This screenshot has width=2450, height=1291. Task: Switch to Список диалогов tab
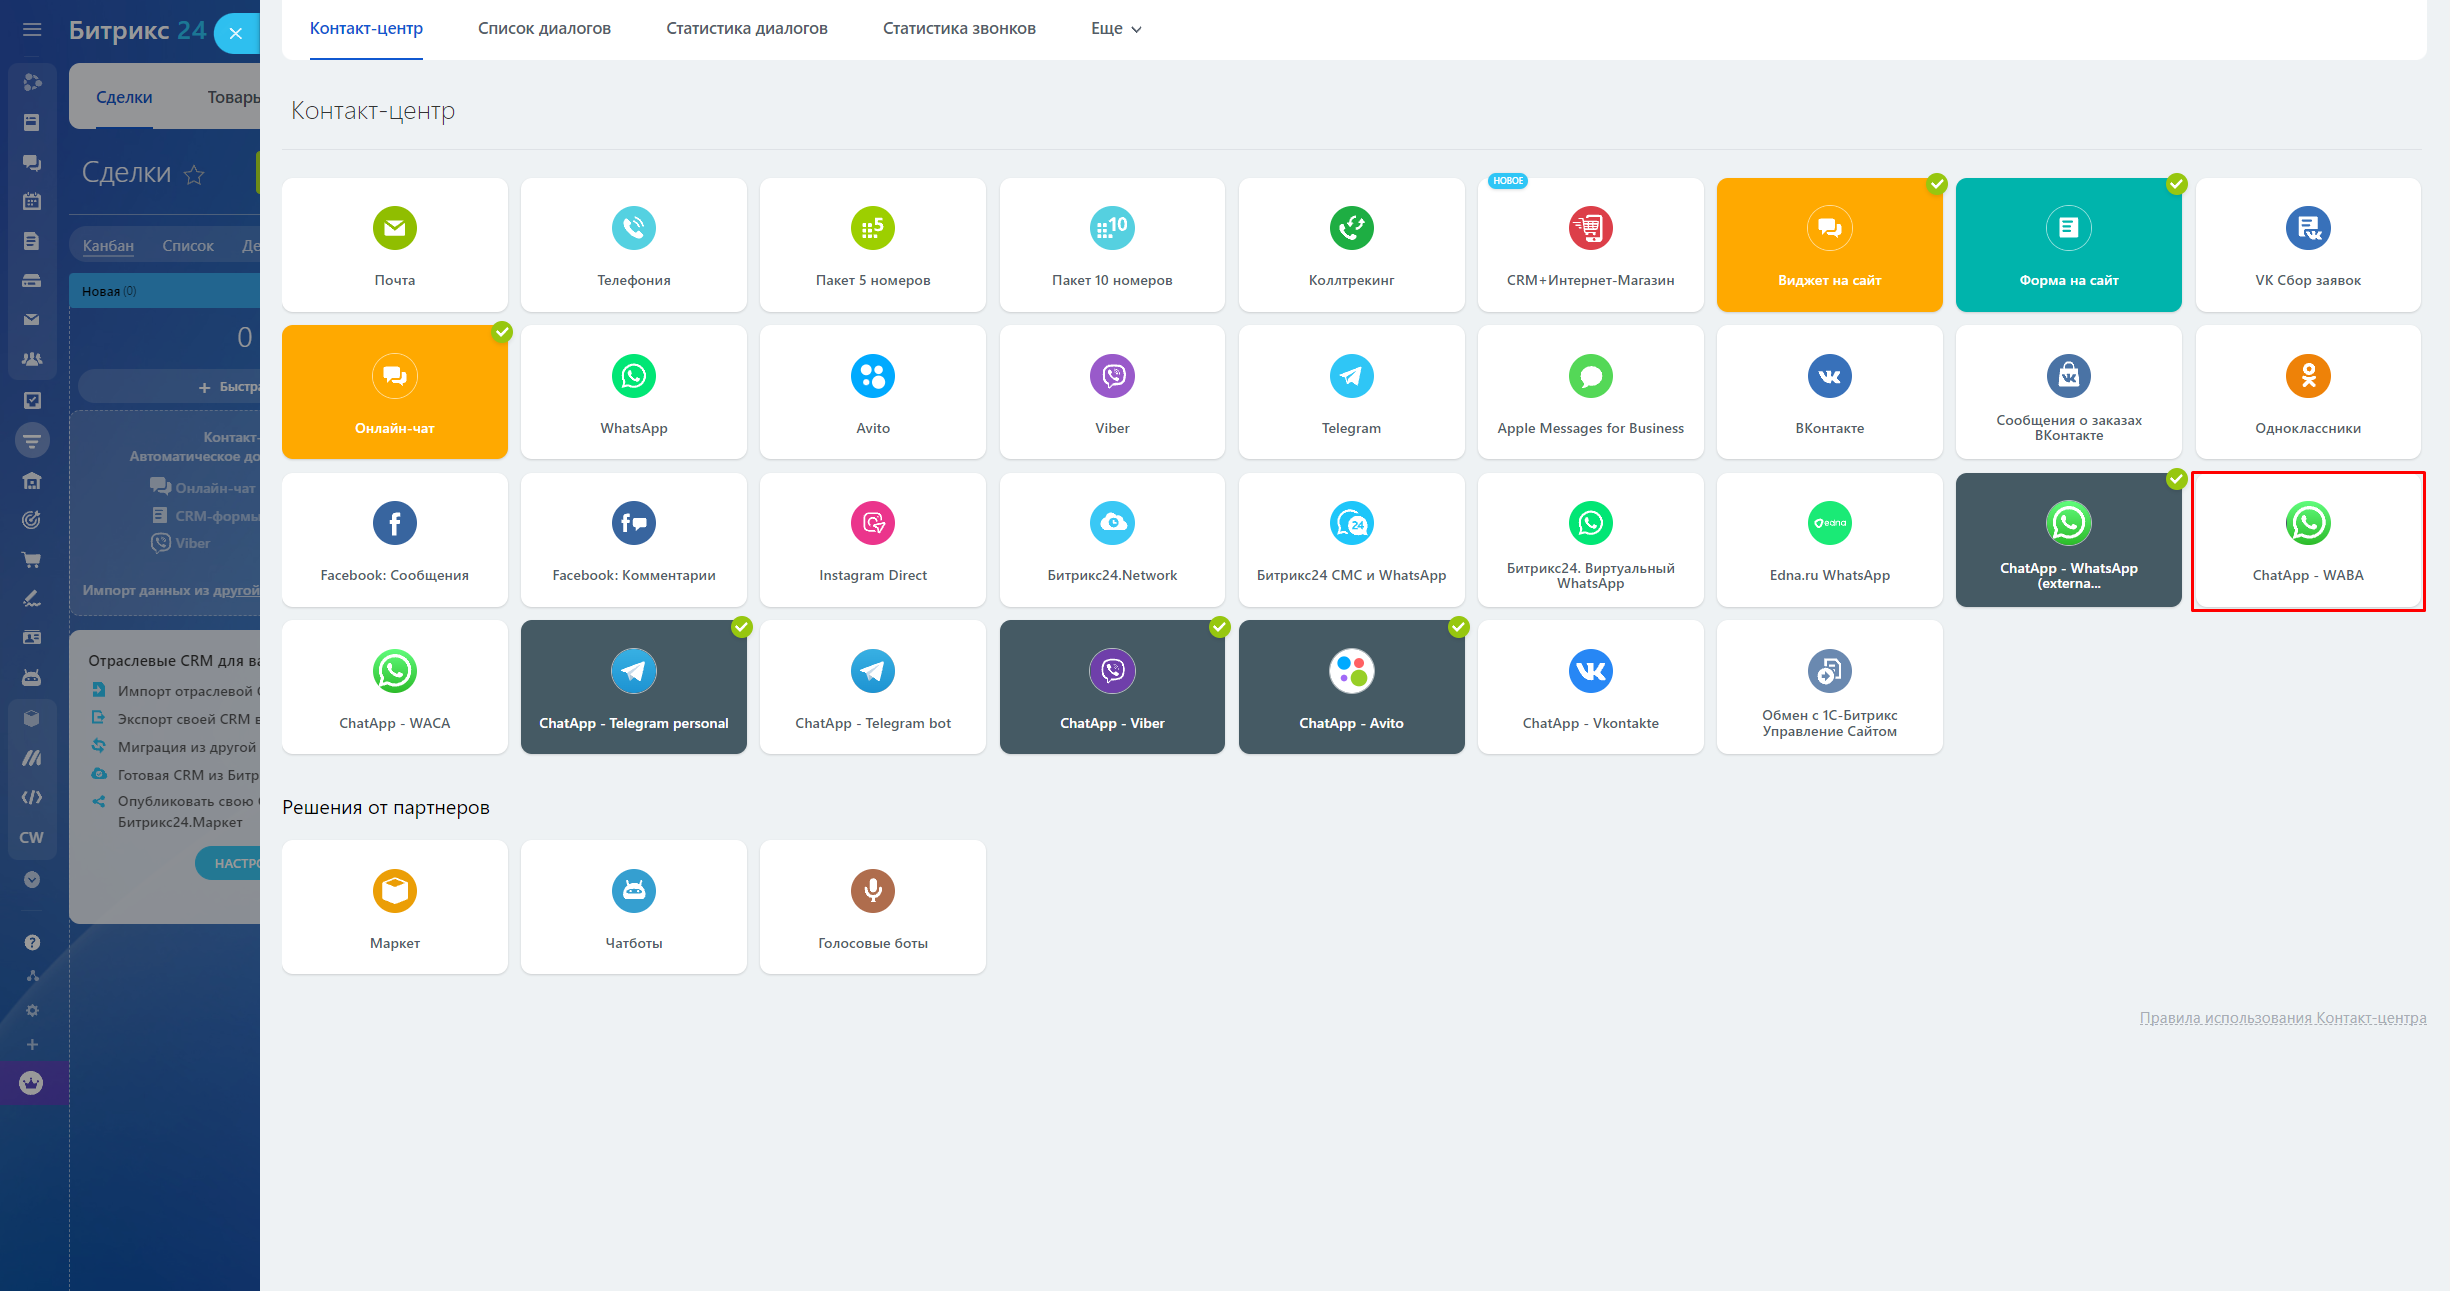[544, 29]
